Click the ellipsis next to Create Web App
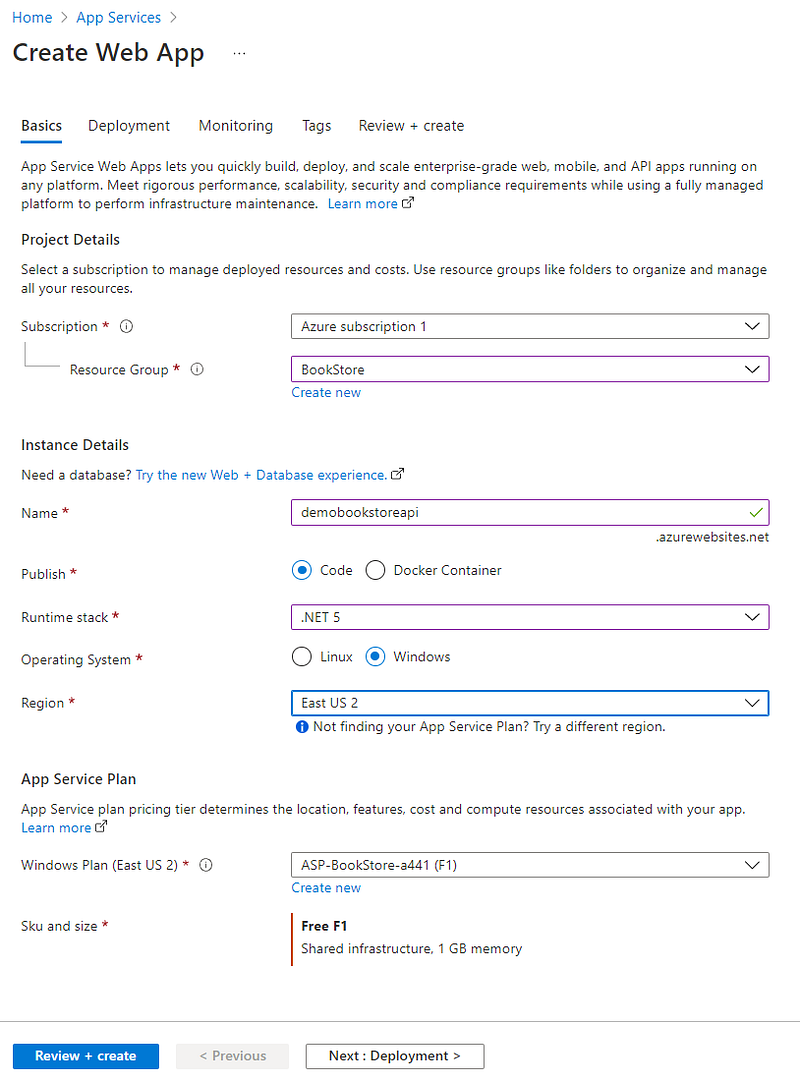Viewport: 800px width, 1080px height. pos(239,53)
